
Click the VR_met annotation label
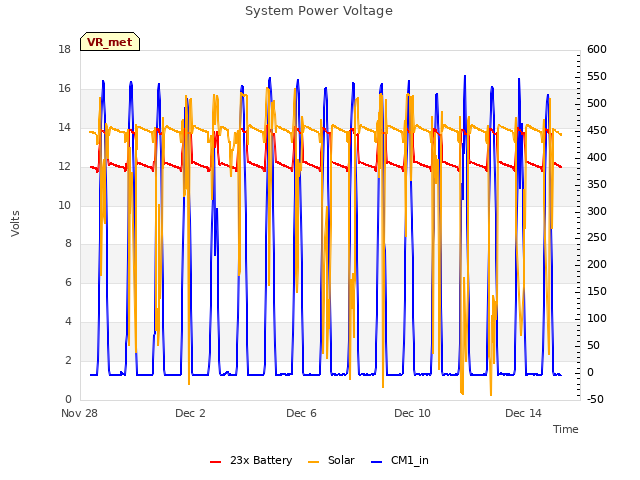click(x=110, y=42)
